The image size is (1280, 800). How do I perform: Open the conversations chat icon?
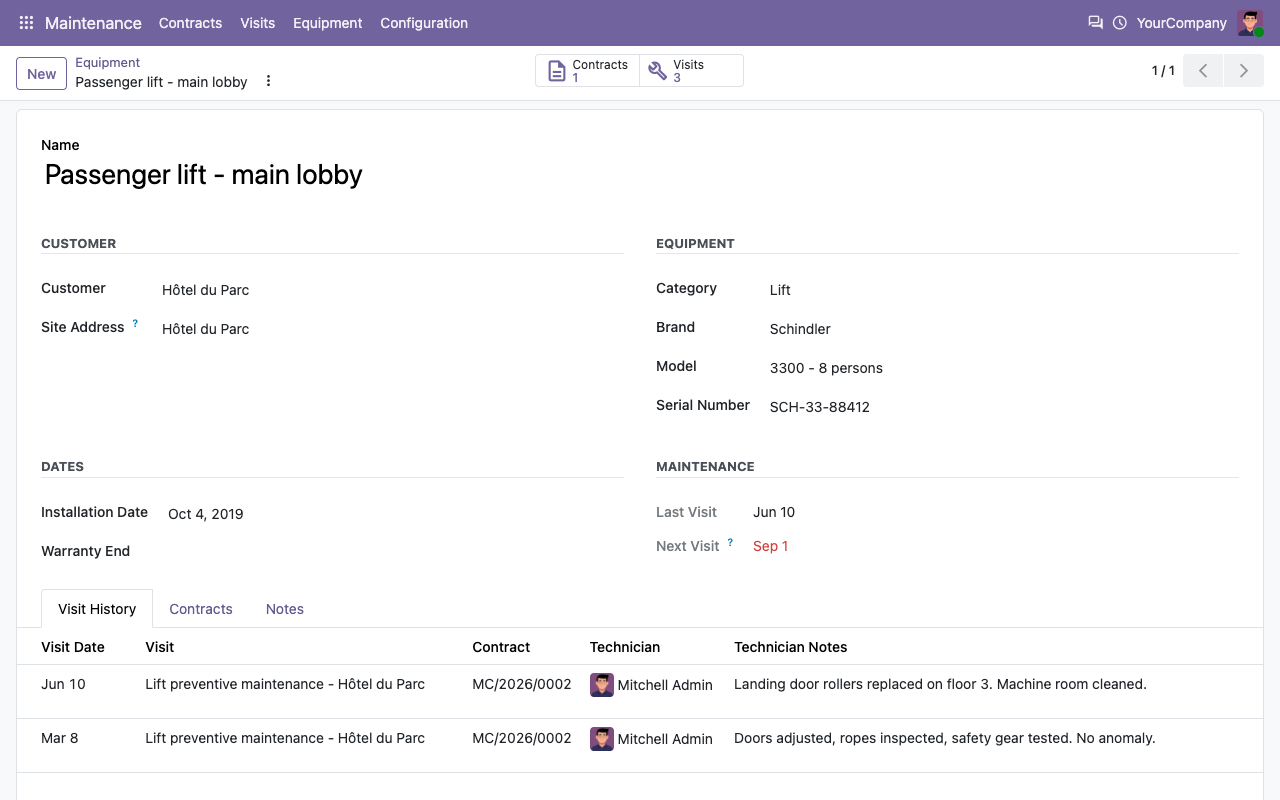(x=1095, y=23)
